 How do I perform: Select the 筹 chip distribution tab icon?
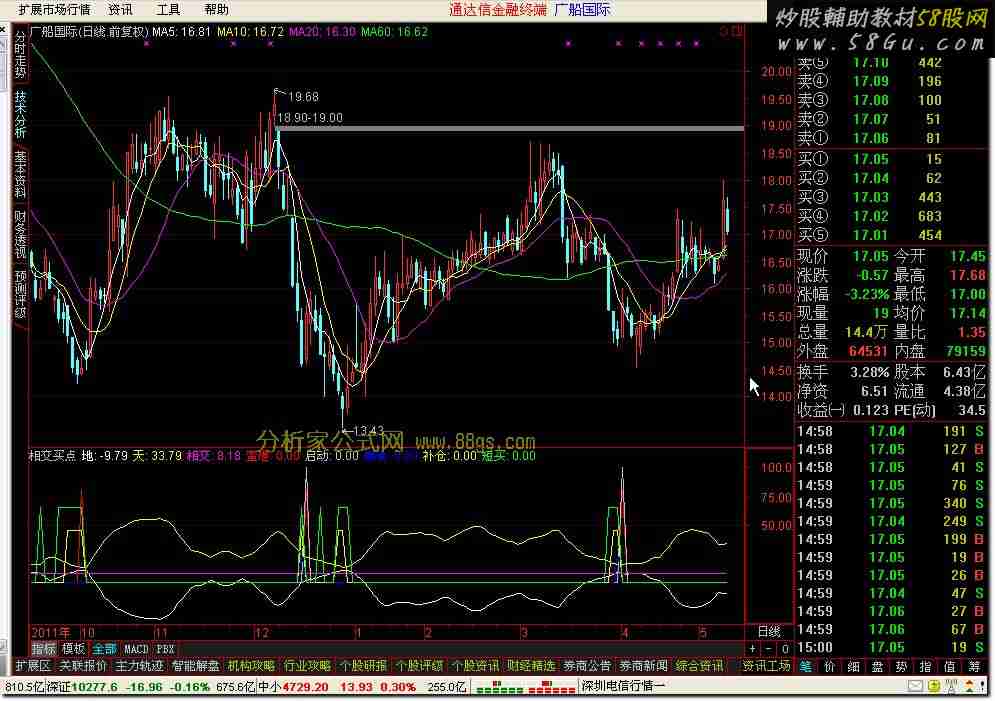(x=973, y=666)
